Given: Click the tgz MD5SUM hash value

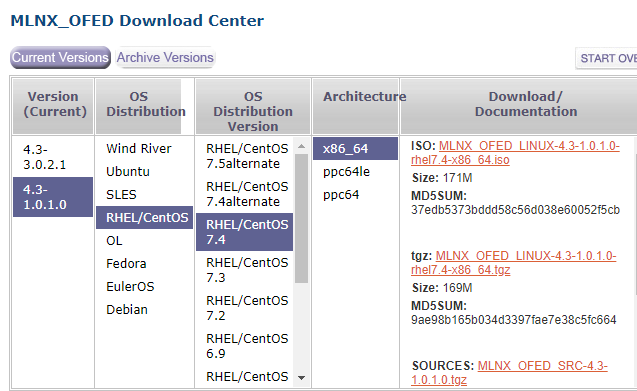Looking at the screenshot, I should [x=514, y=320].
